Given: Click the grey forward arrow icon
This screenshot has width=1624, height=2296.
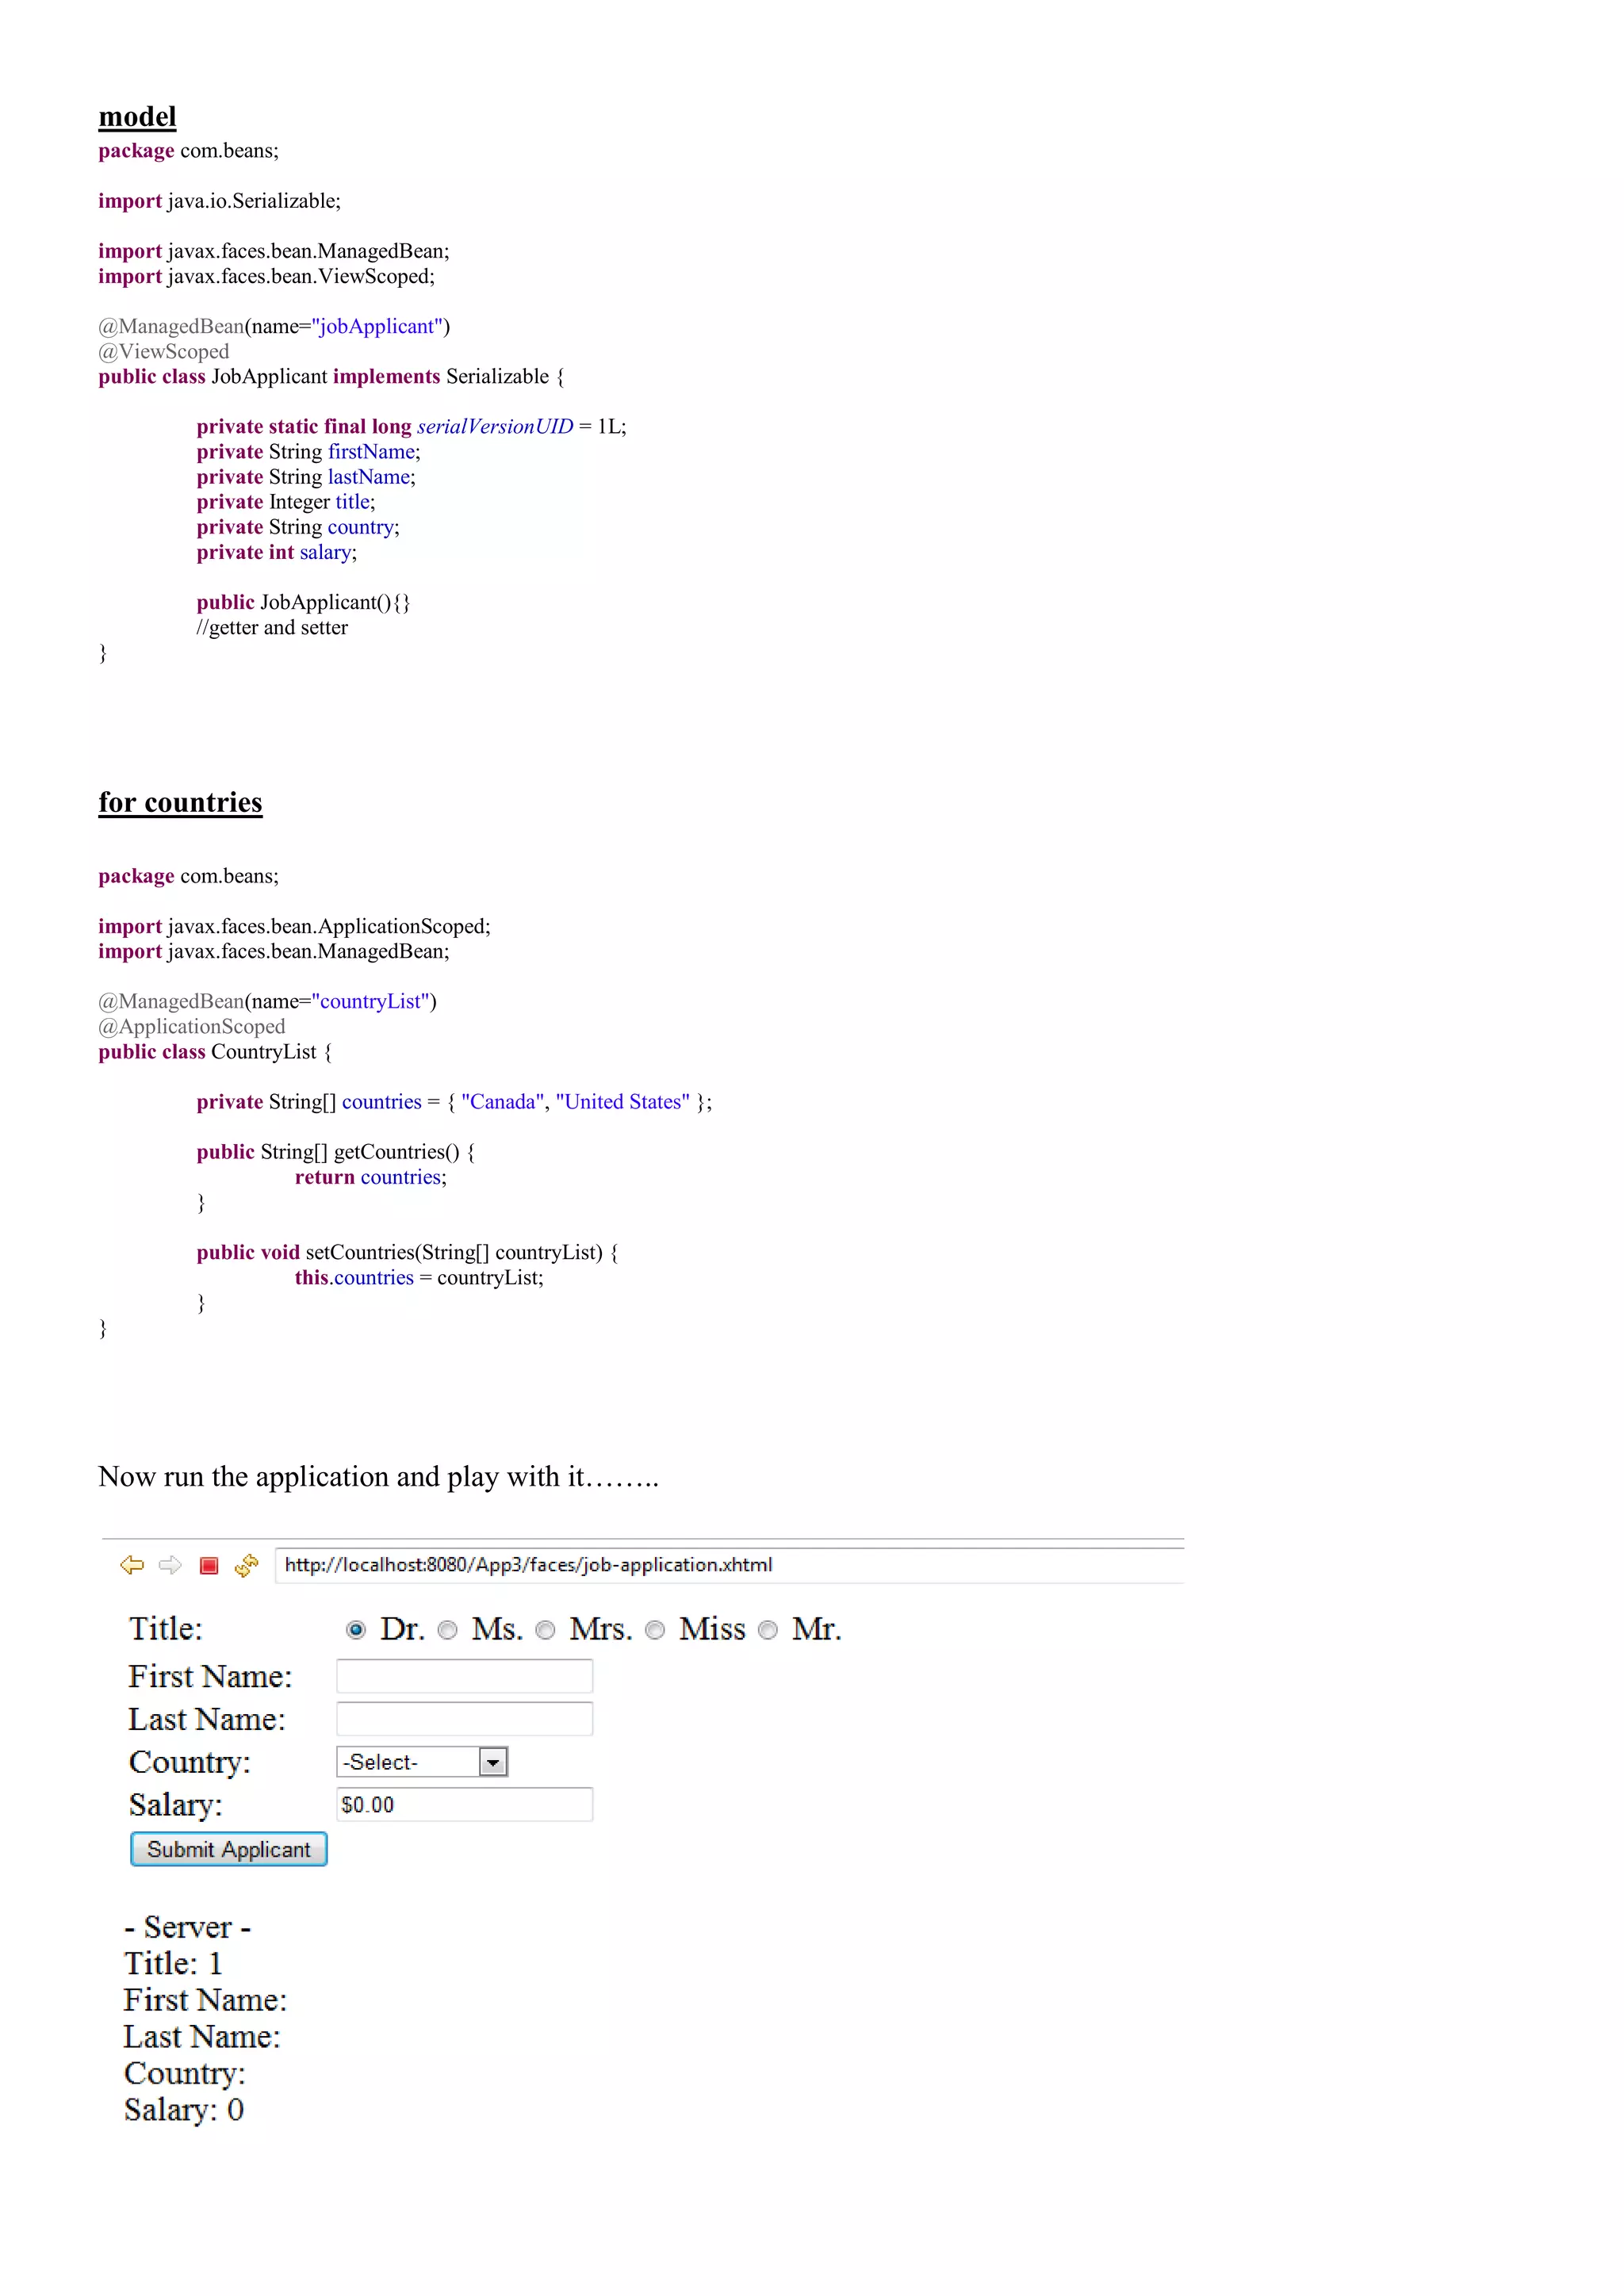Looking at the screenshot, I should pyautogui.click(x=170, y=1565).
